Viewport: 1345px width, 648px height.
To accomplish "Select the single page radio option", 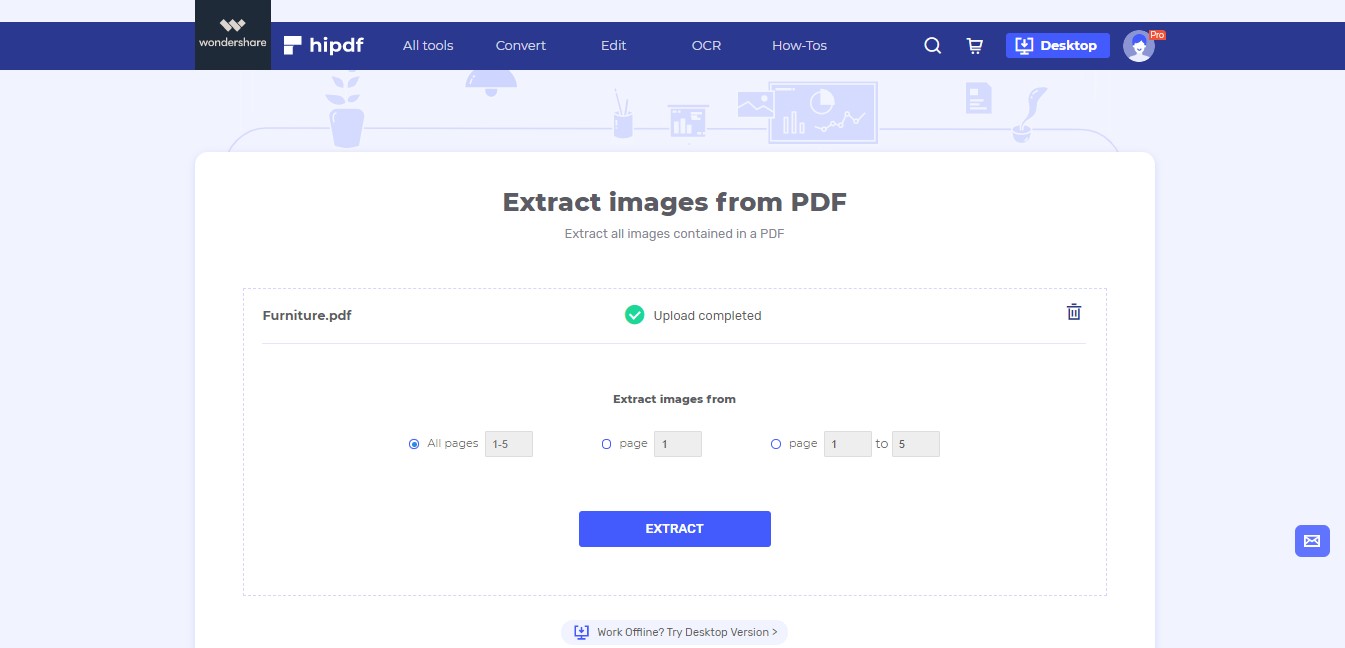I will coord(606,444).
